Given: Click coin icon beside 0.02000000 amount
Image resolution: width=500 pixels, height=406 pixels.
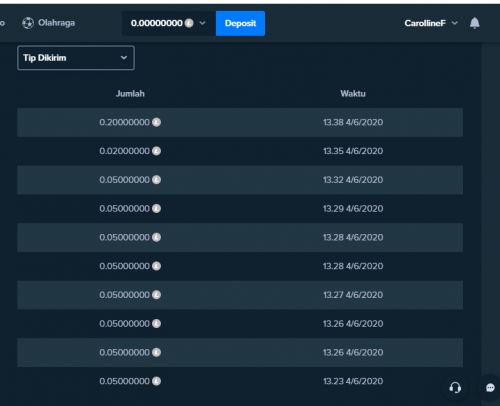Looking at the screenshot, I should [156, 151].
